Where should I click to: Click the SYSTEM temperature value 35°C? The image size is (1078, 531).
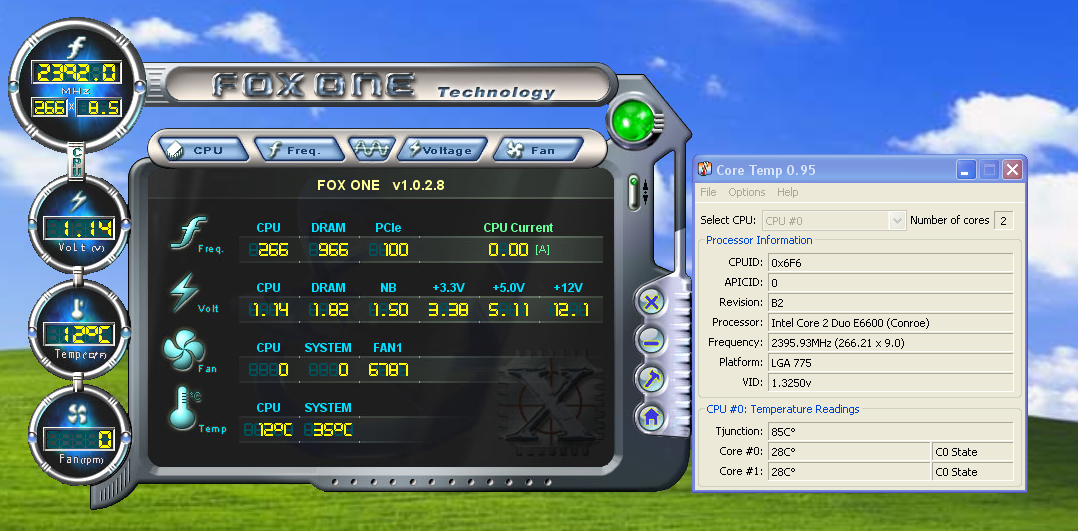pyautogui.click(x=329, y=430)
